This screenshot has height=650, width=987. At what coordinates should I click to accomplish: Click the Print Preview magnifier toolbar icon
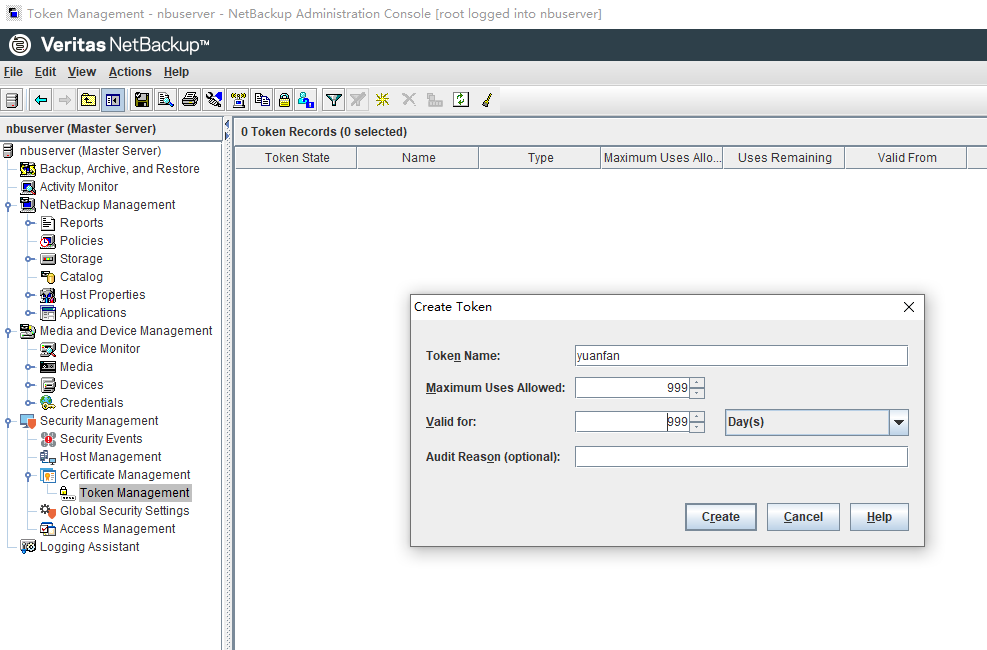(165, 100)
